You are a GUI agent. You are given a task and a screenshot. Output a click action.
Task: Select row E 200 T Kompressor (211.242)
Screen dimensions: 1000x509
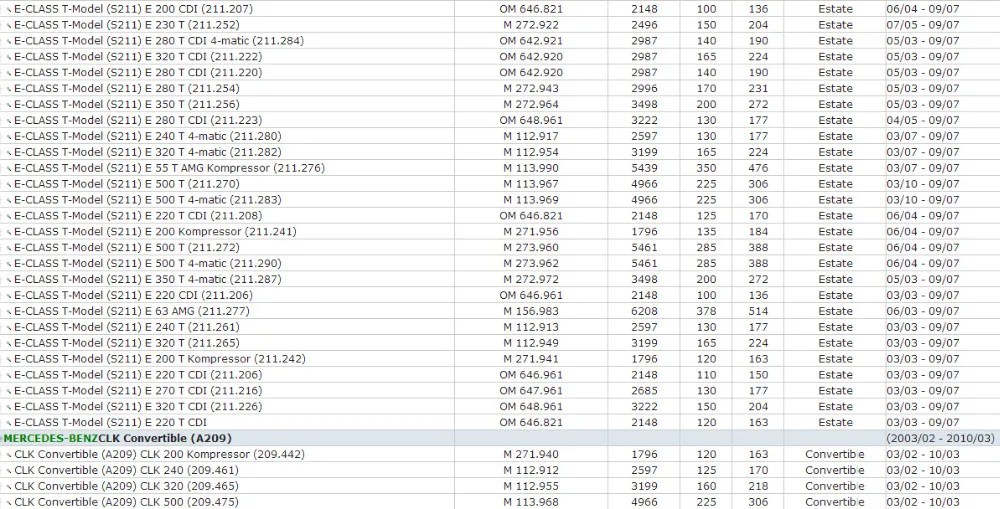[500, 358]
